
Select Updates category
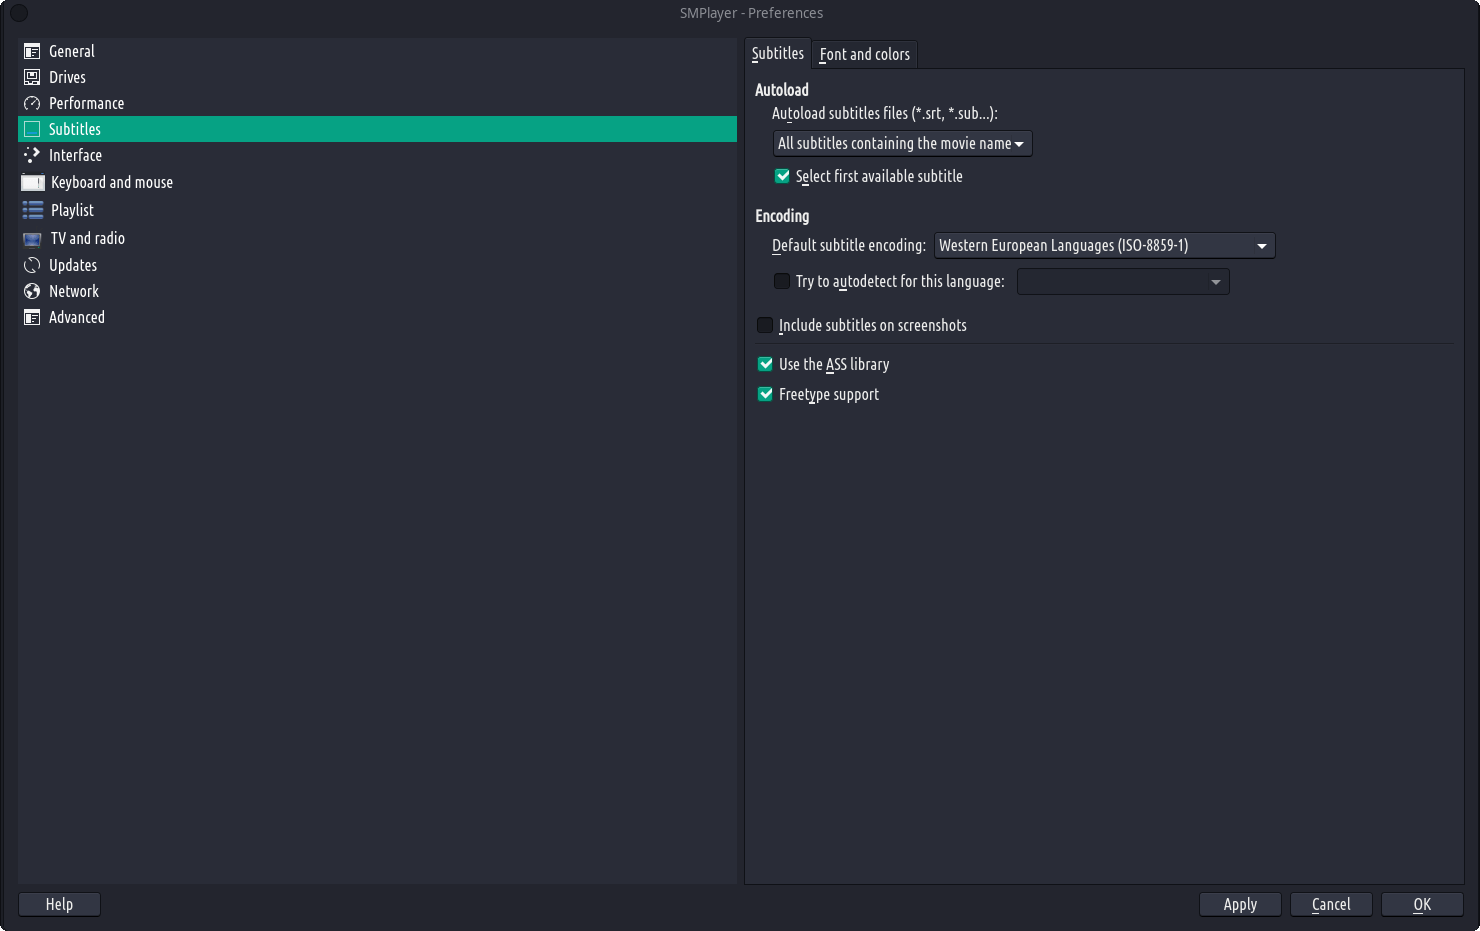377,265
